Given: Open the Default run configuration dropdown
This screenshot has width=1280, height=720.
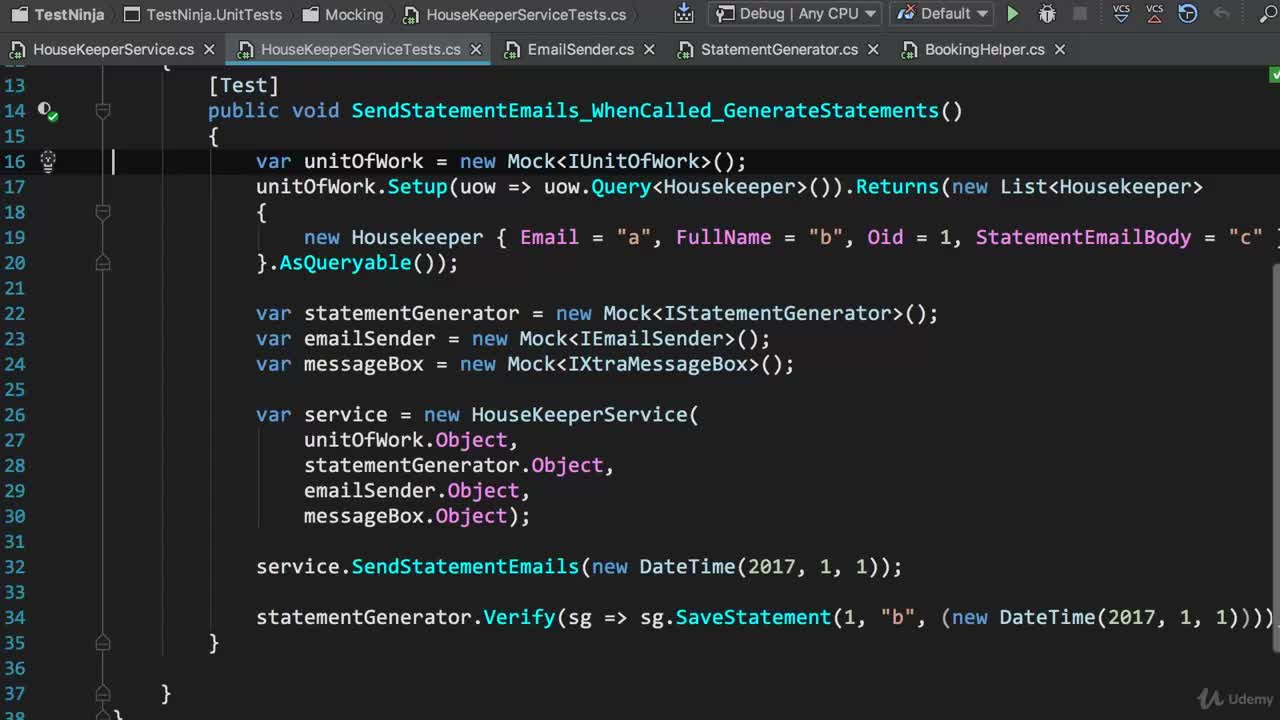Looking at the screenshot, I should pos(943,14).
